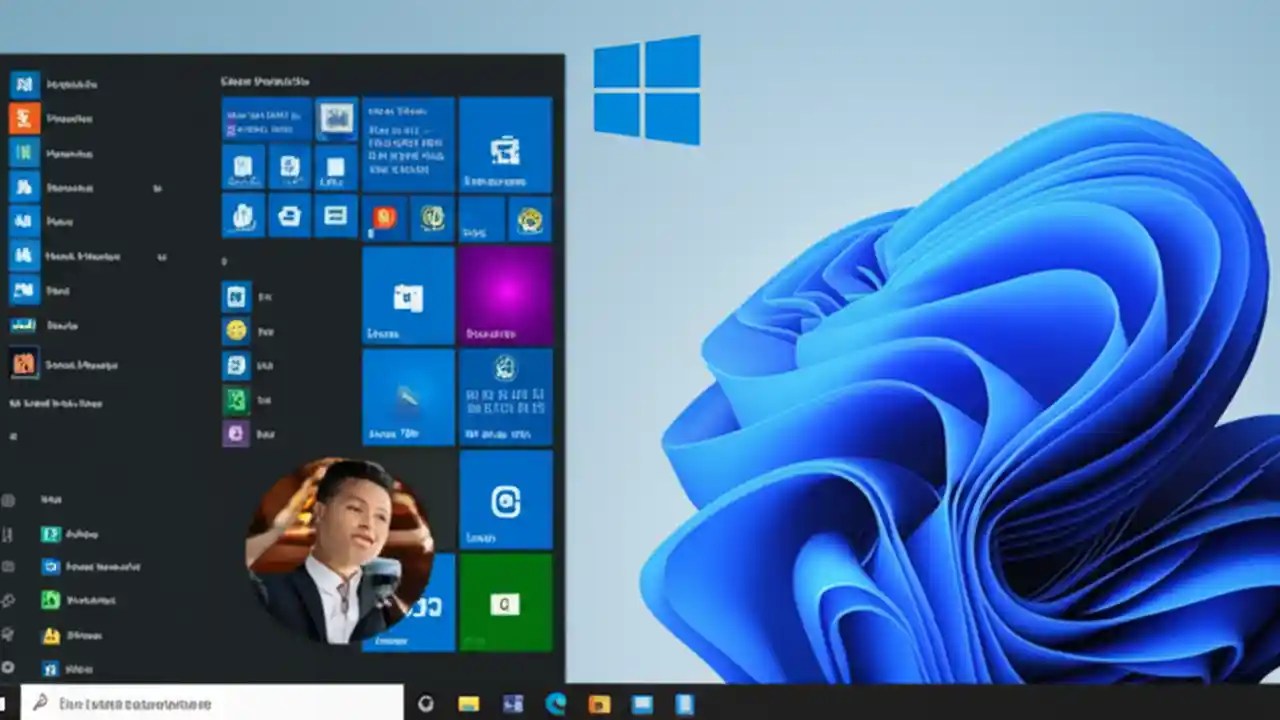Open the green Excel tile
The image size is (1280, 720).
click(505, 601)
